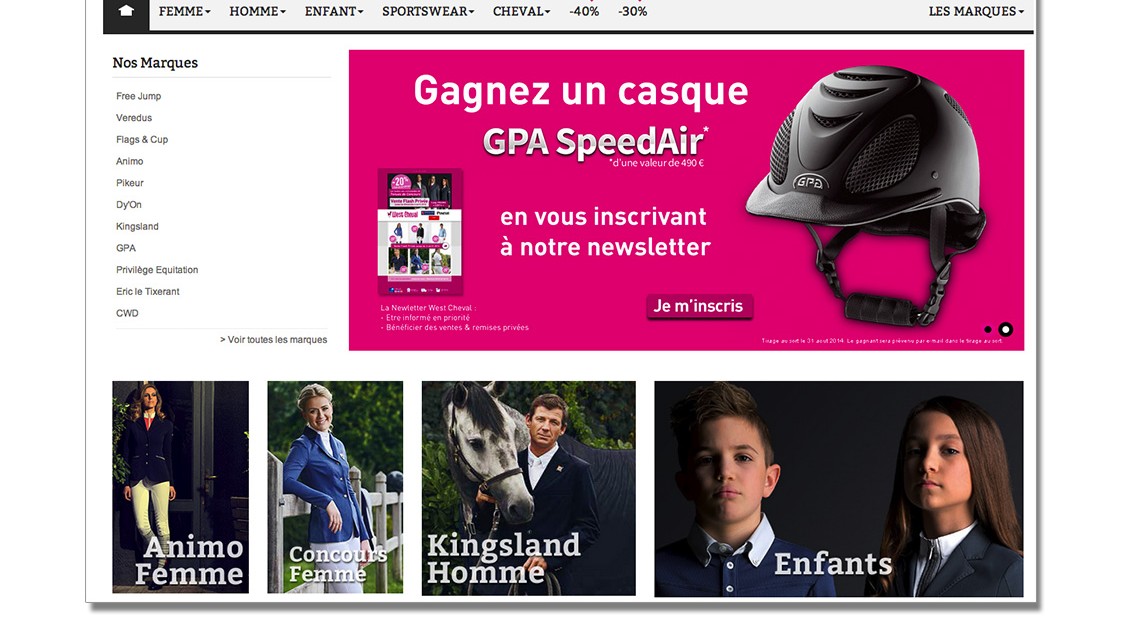
Task: Open the SPORTSWEAR menu
Action: pos(428,11)
